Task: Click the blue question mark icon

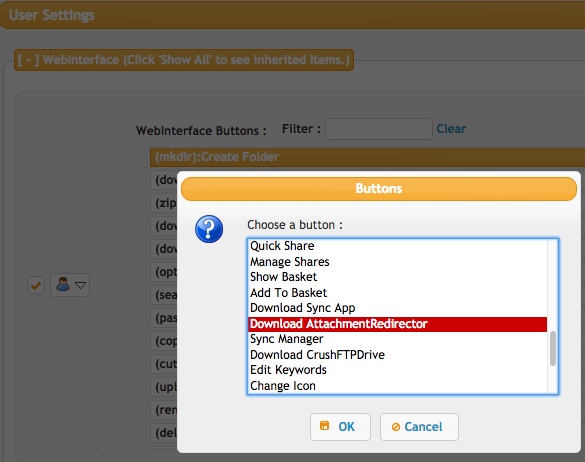Action: click(209, 229)
